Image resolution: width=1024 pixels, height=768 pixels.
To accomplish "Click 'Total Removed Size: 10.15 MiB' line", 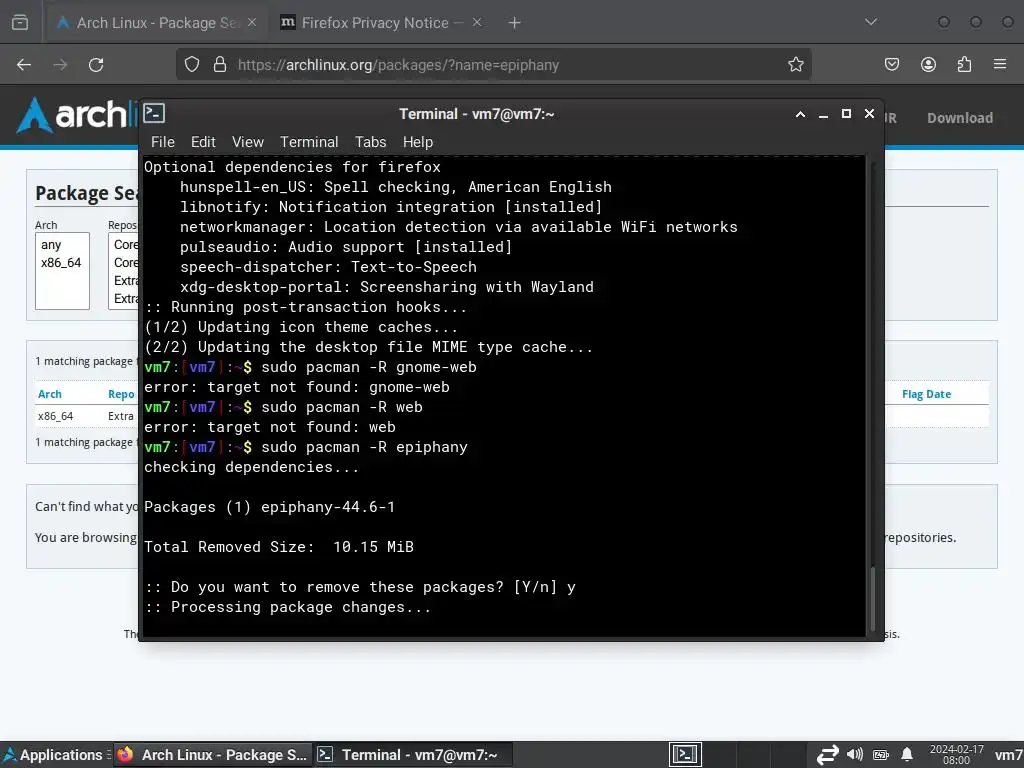I will [279, 547].
